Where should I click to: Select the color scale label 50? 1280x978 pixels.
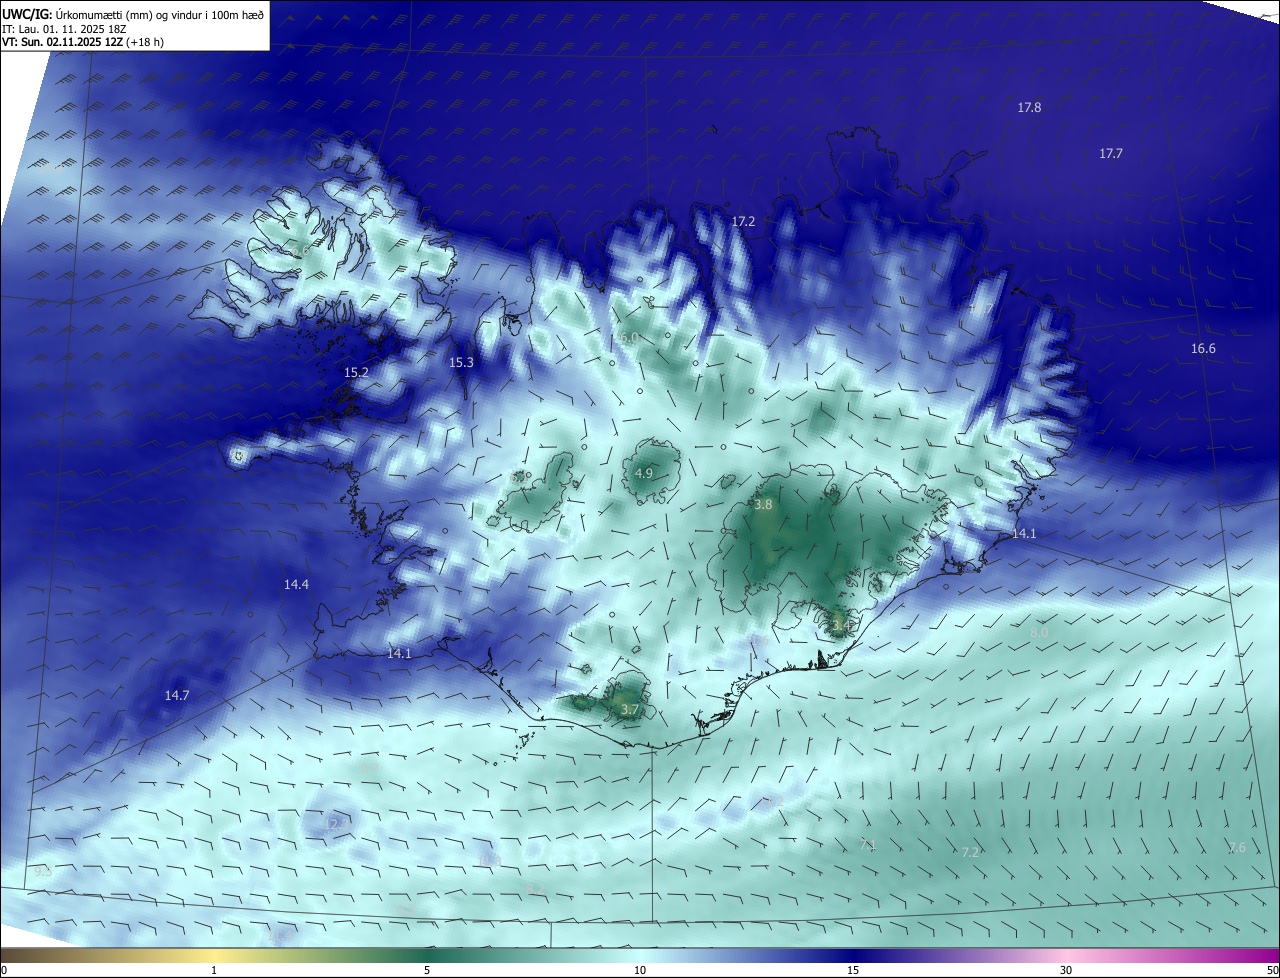pyautogui.click(x=1272, y=970)
